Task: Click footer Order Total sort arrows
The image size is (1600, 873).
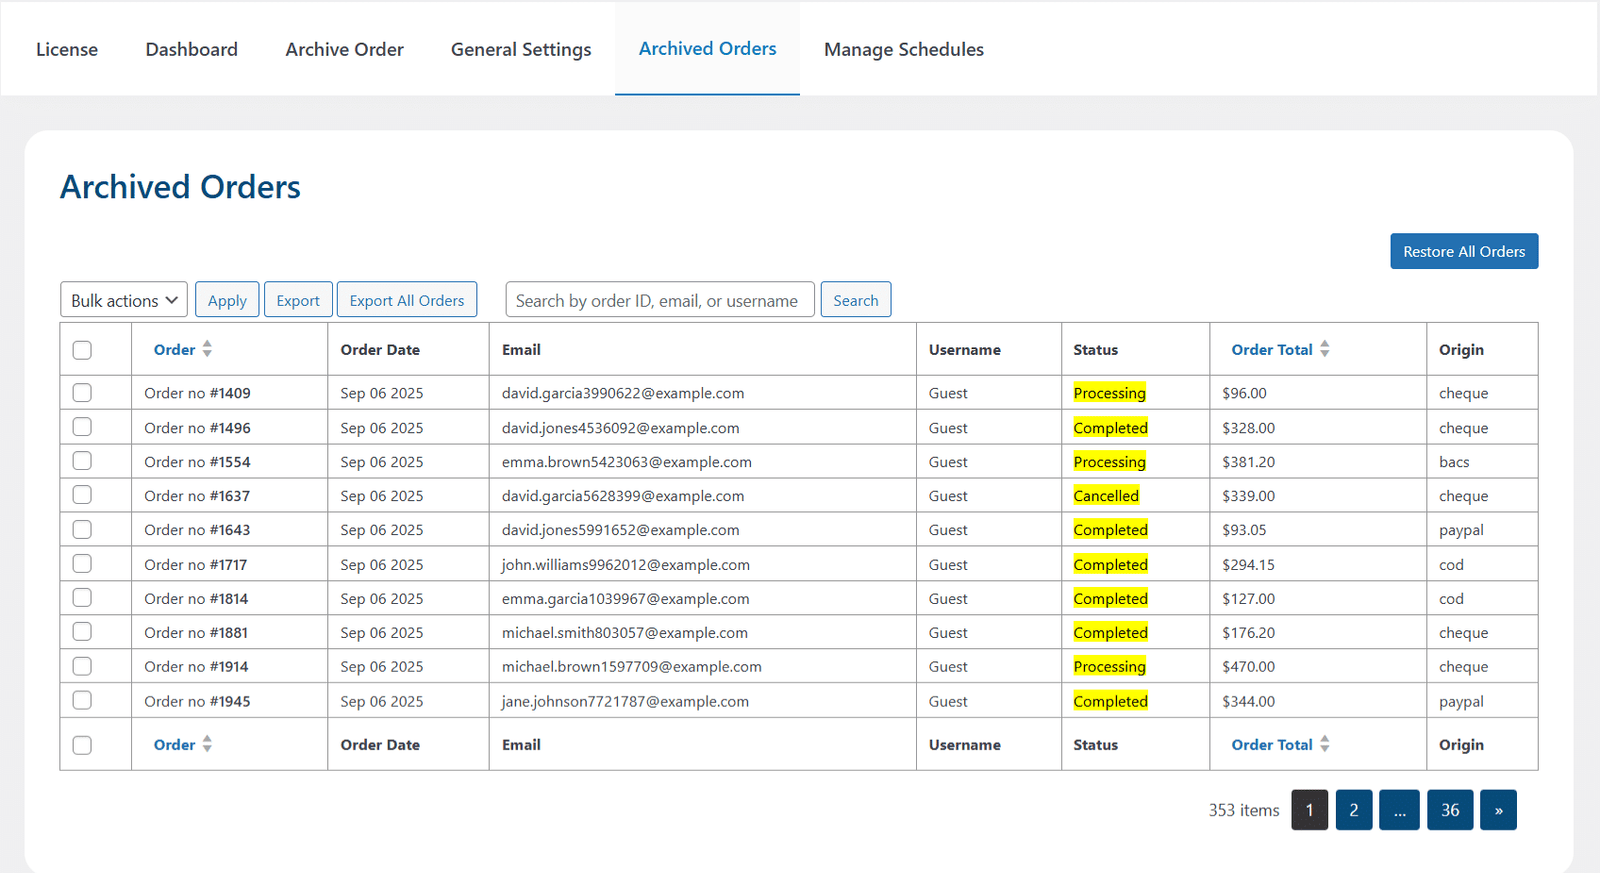Action: click(x=1324, y=744)
